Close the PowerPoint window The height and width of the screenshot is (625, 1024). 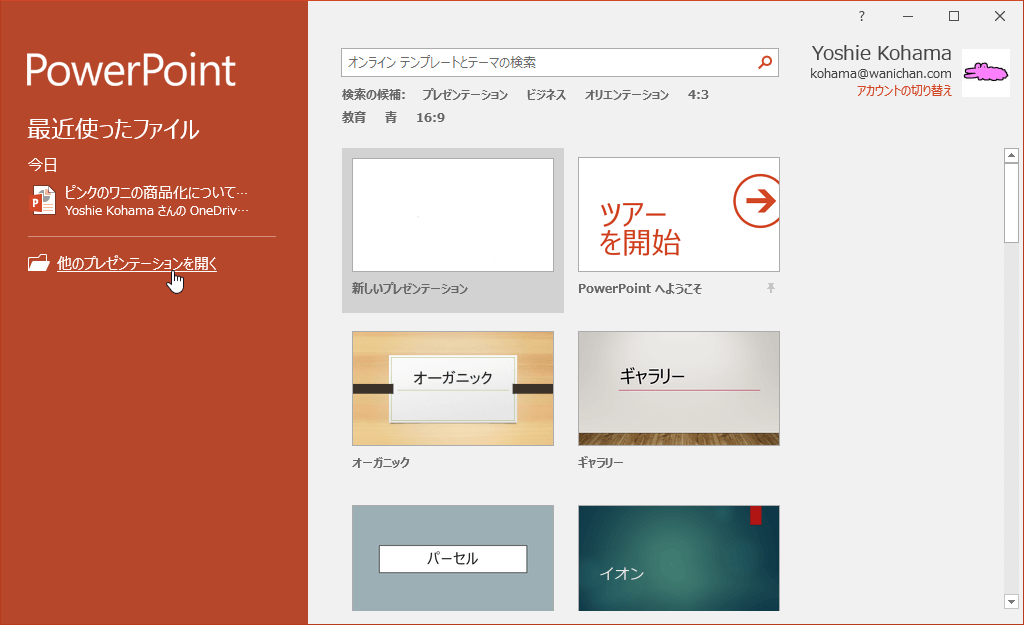[x=1000, y=16]
